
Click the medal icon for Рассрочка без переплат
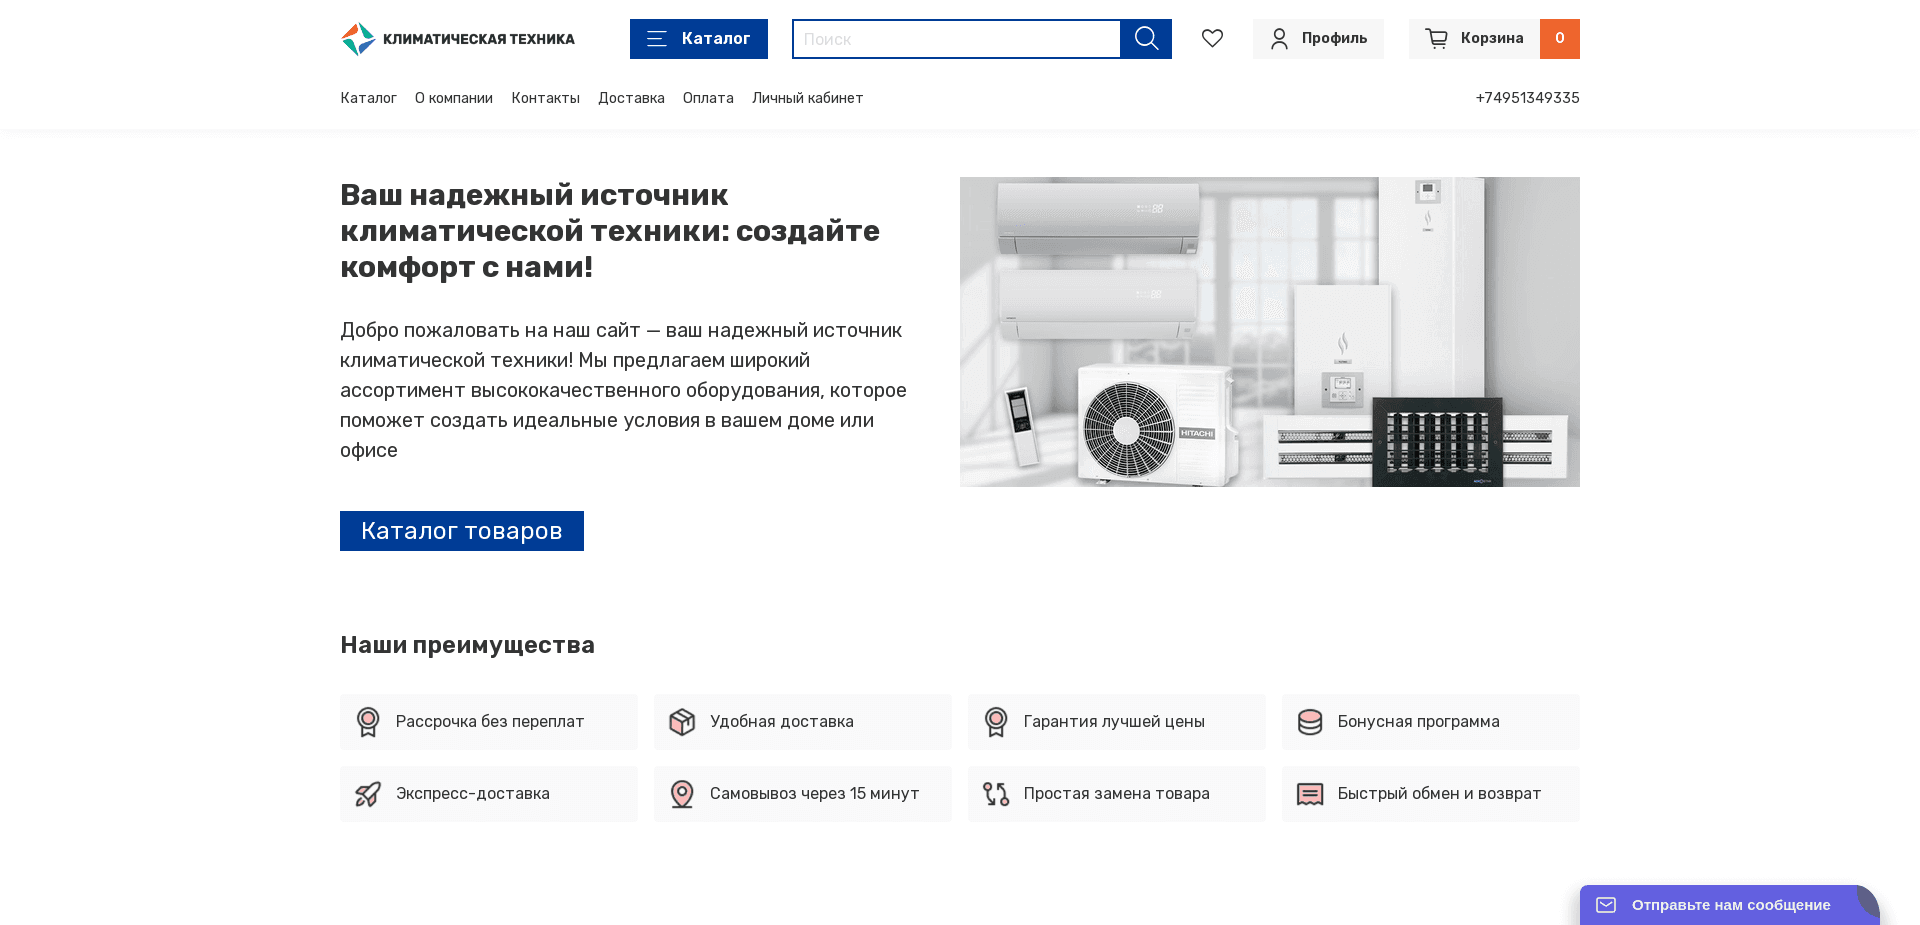coord(370,721)
